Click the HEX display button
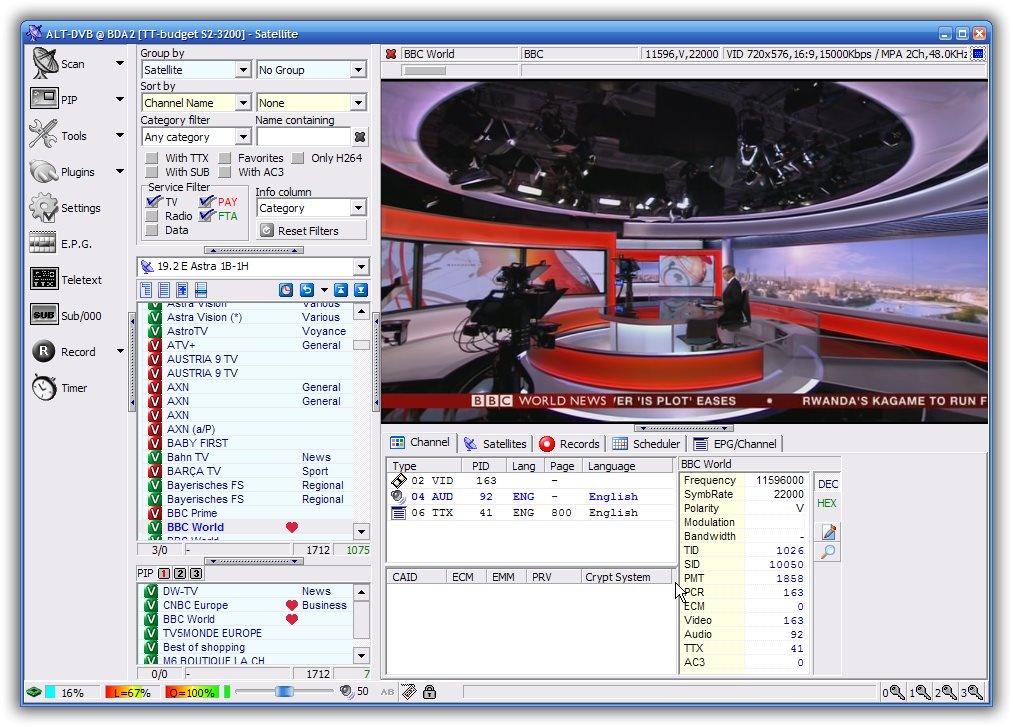The width and height of the screenshot is (1013, 727). click(827, 503)
